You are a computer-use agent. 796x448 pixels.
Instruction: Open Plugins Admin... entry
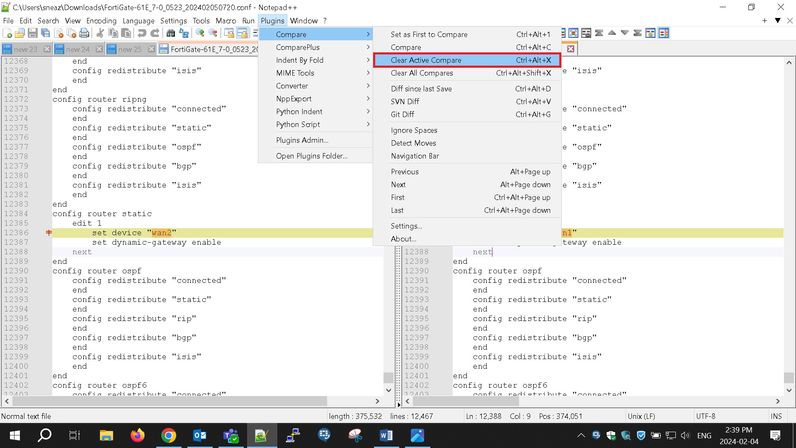[x=301, y=140]
